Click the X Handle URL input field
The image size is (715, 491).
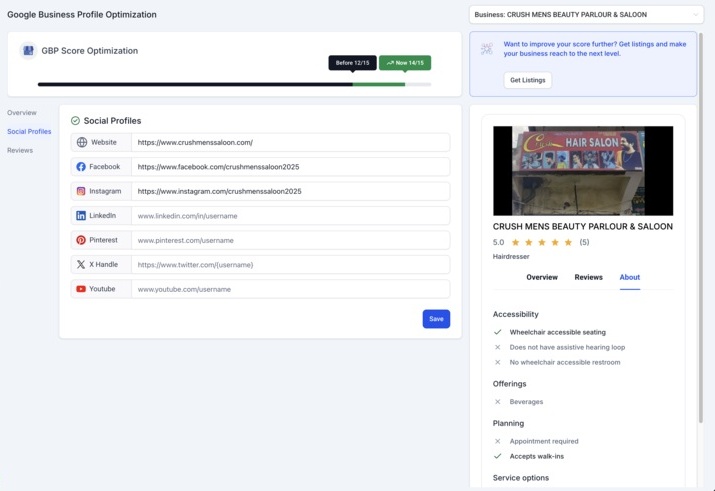click(x=290, y=264)
